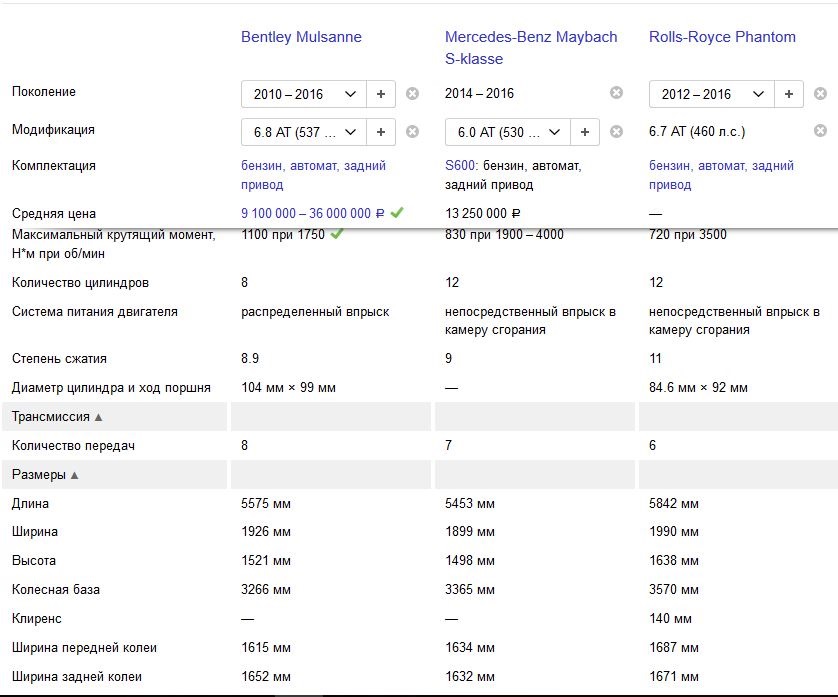Open Maybach 6.0 AT modification dropdown
This screenshot has width=838, height=697.
click(508, 132)
